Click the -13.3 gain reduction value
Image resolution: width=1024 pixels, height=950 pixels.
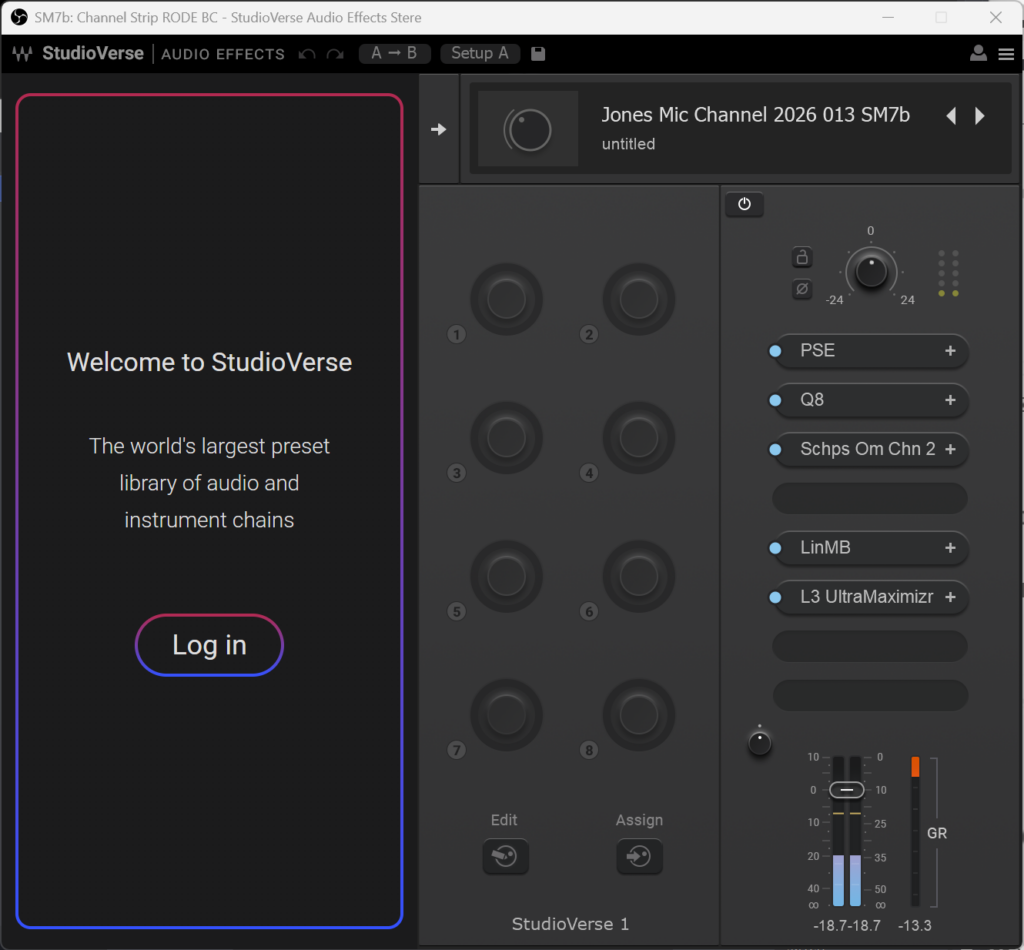[914, 926]
